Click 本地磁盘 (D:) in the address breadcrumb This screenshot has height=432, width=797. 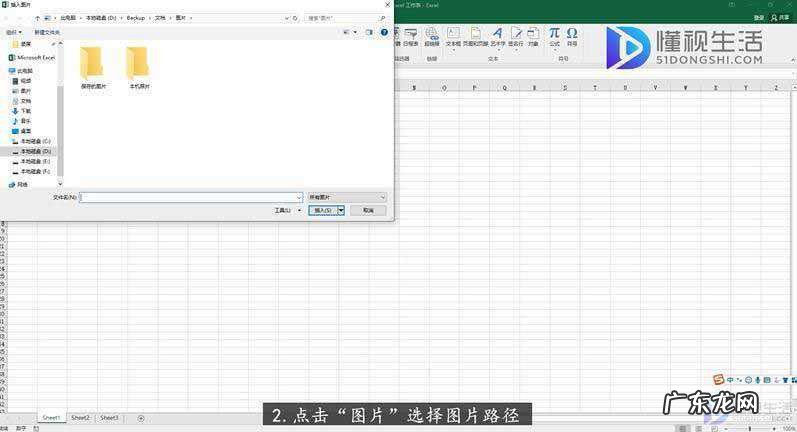coord(101,18)
